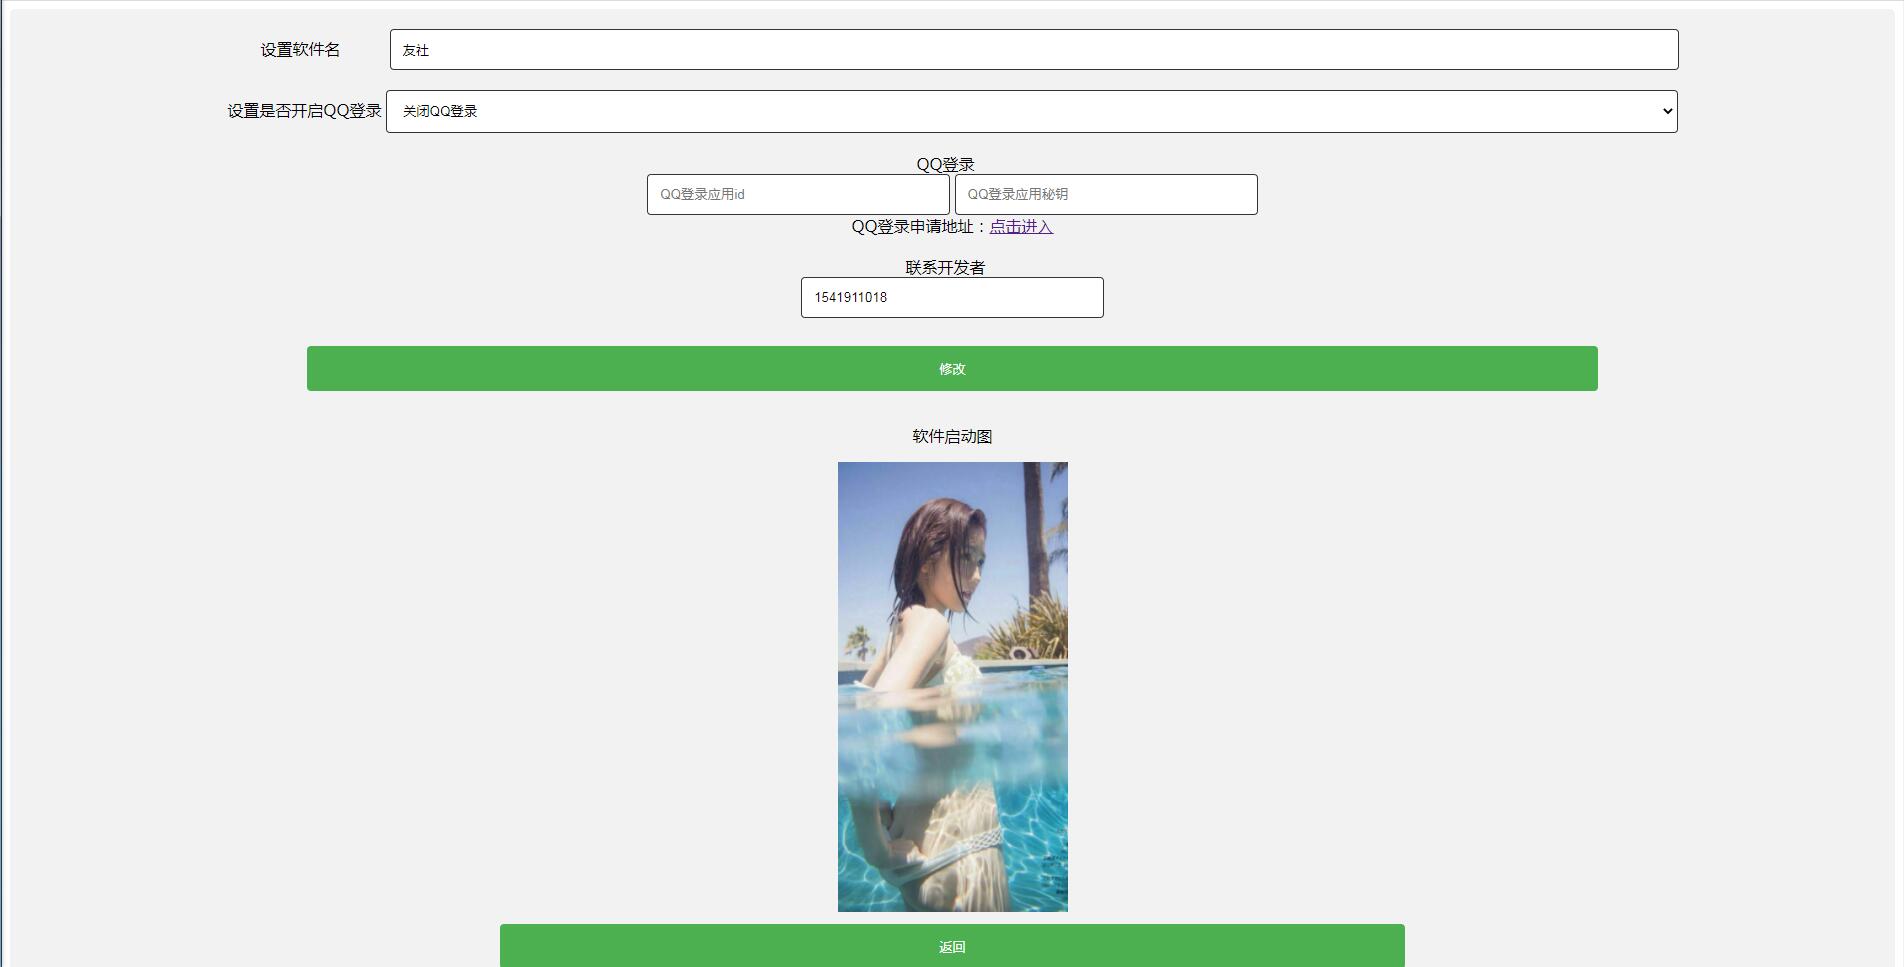The height and width of the screenshot is (967, 1904).
Task: Click the 设置软件名 label text
Action: (x=300, y=50)
